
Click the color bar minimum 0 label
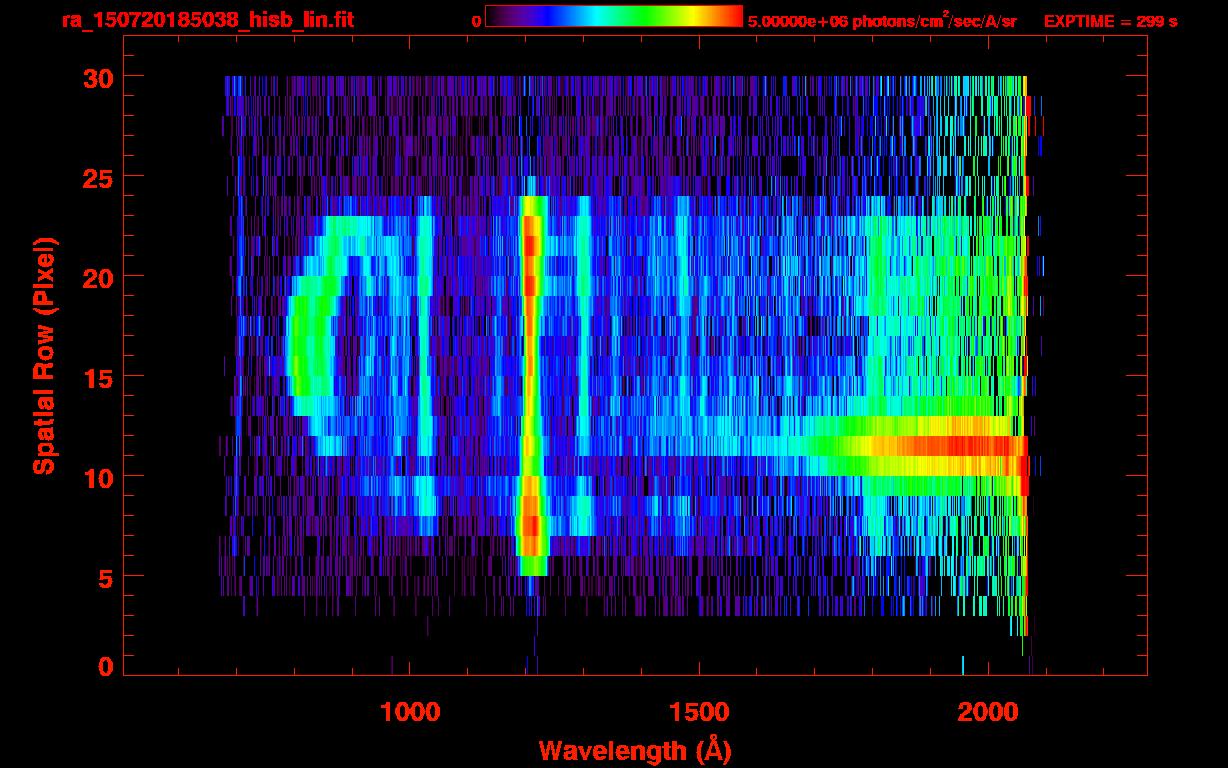(476, 21)
